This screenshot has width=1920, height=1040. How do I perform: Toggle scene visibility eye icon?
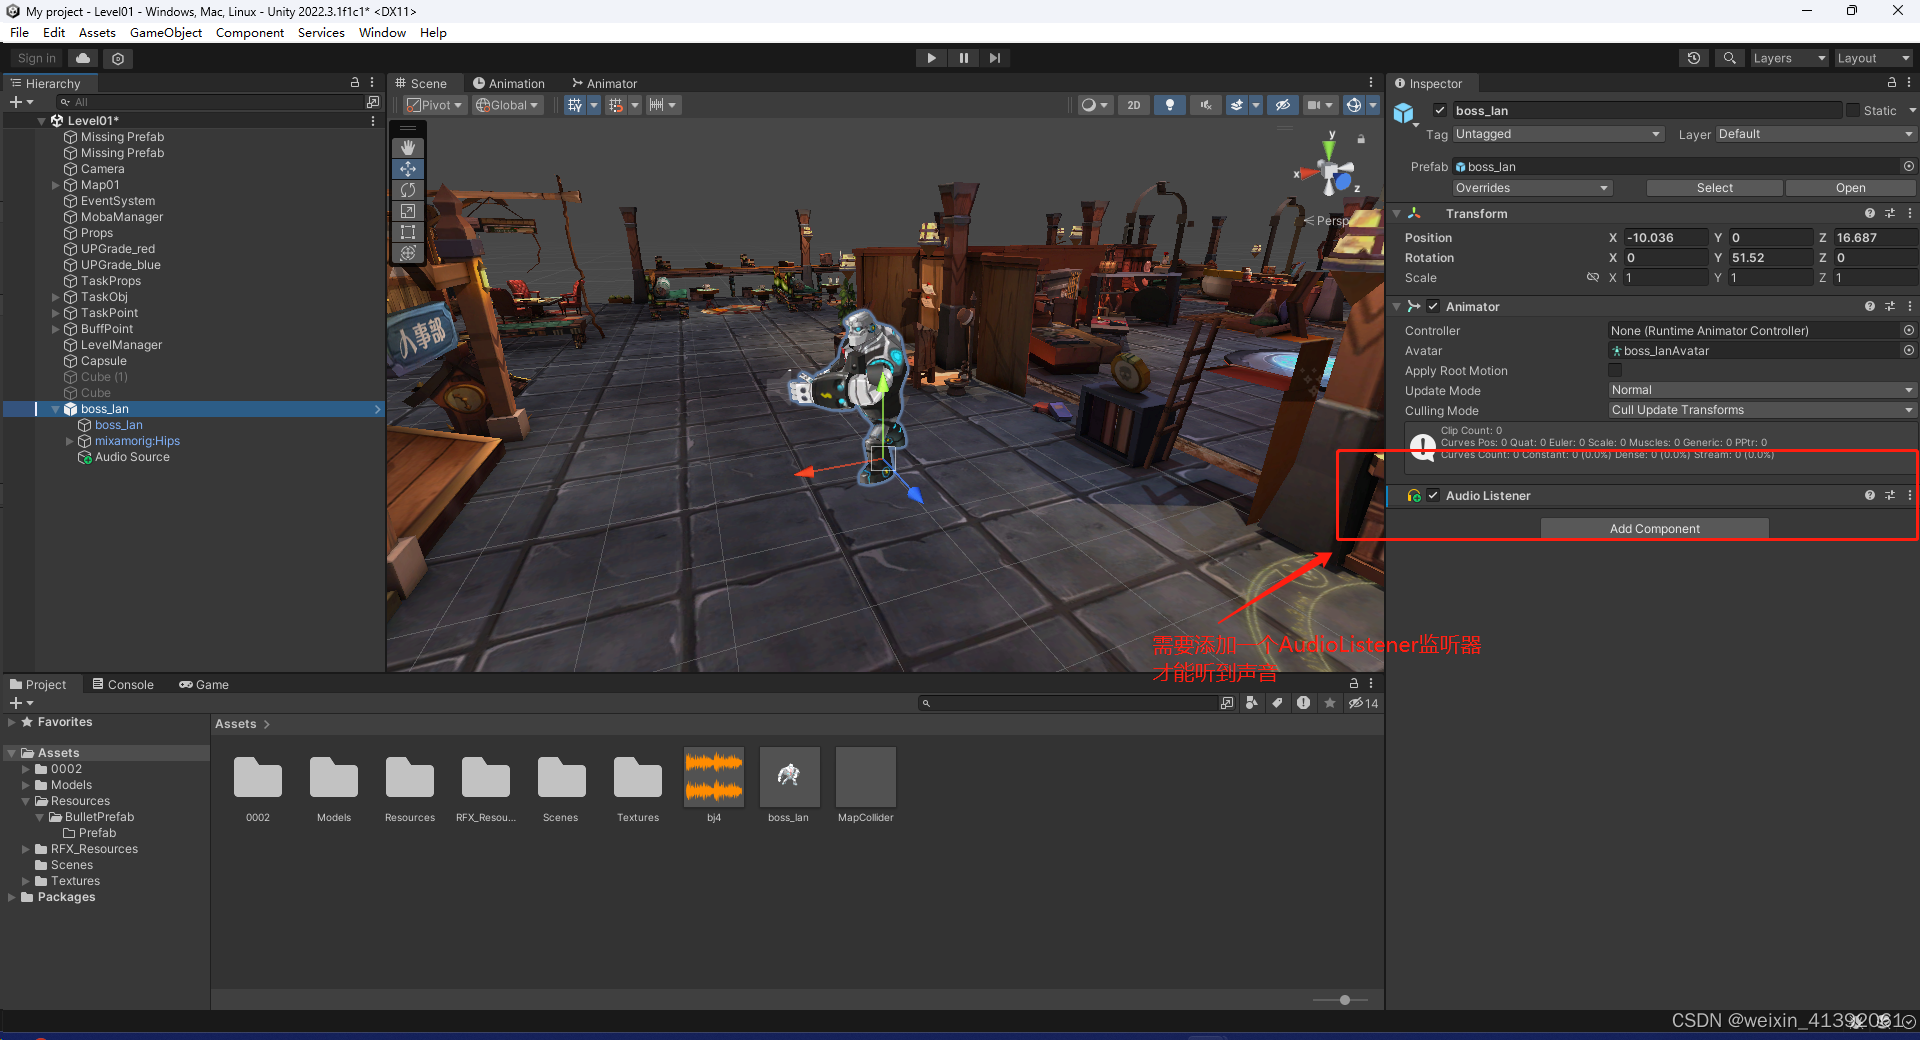(x=1283, y=105)
